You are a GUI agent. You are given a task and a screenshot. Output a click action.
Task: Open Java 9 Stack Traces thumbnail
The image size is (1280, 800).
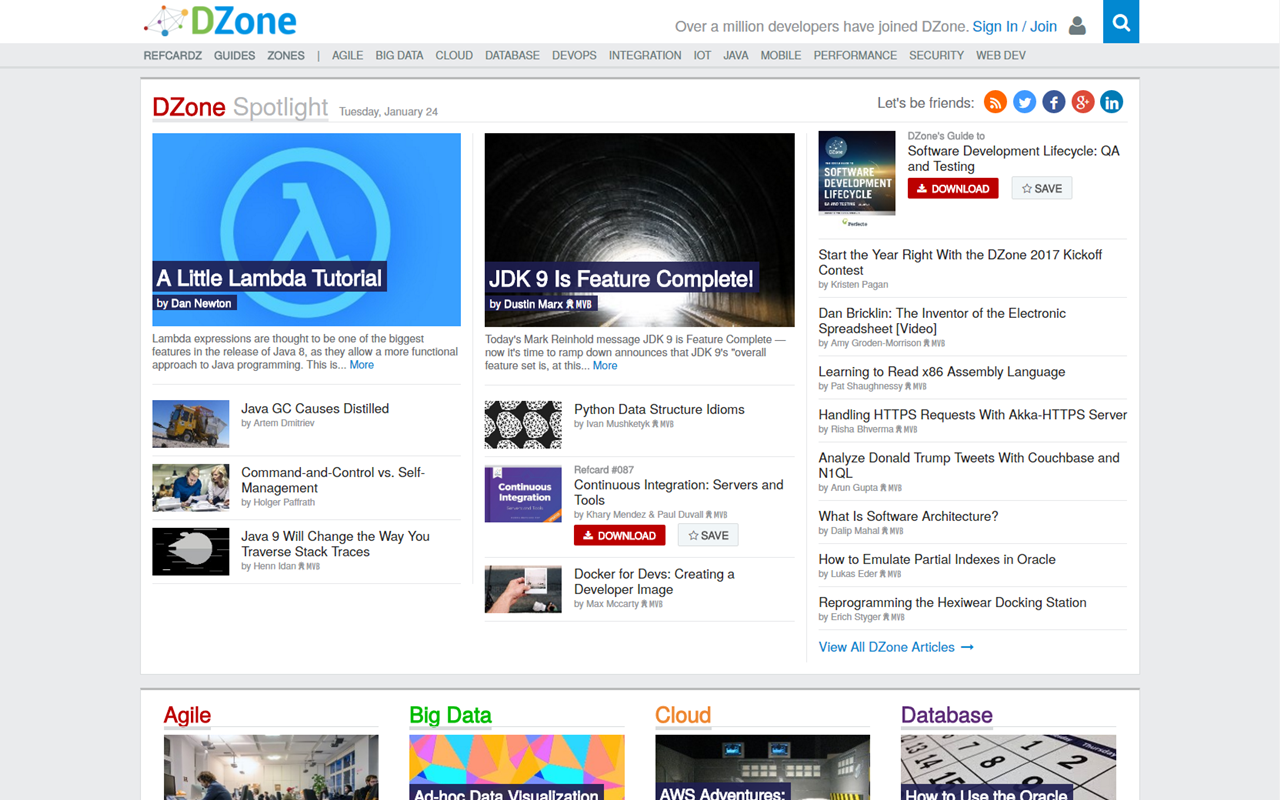click(x=190, y=552)
